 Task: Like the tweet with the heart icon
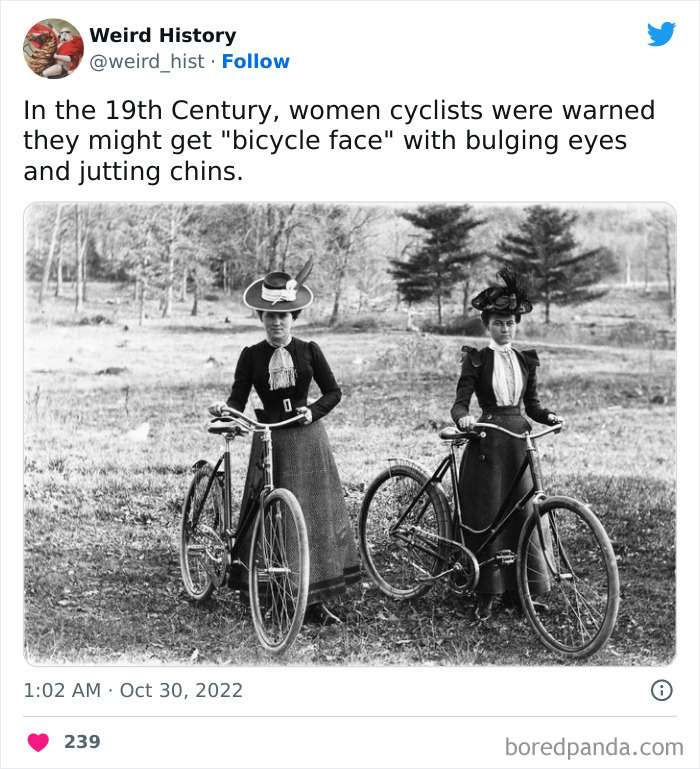click(x=38, y=742)
